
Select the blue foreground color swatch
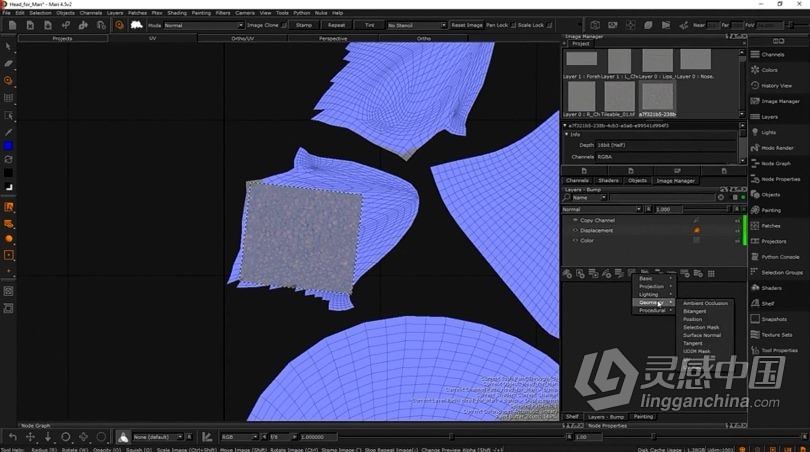click(8, 146)
